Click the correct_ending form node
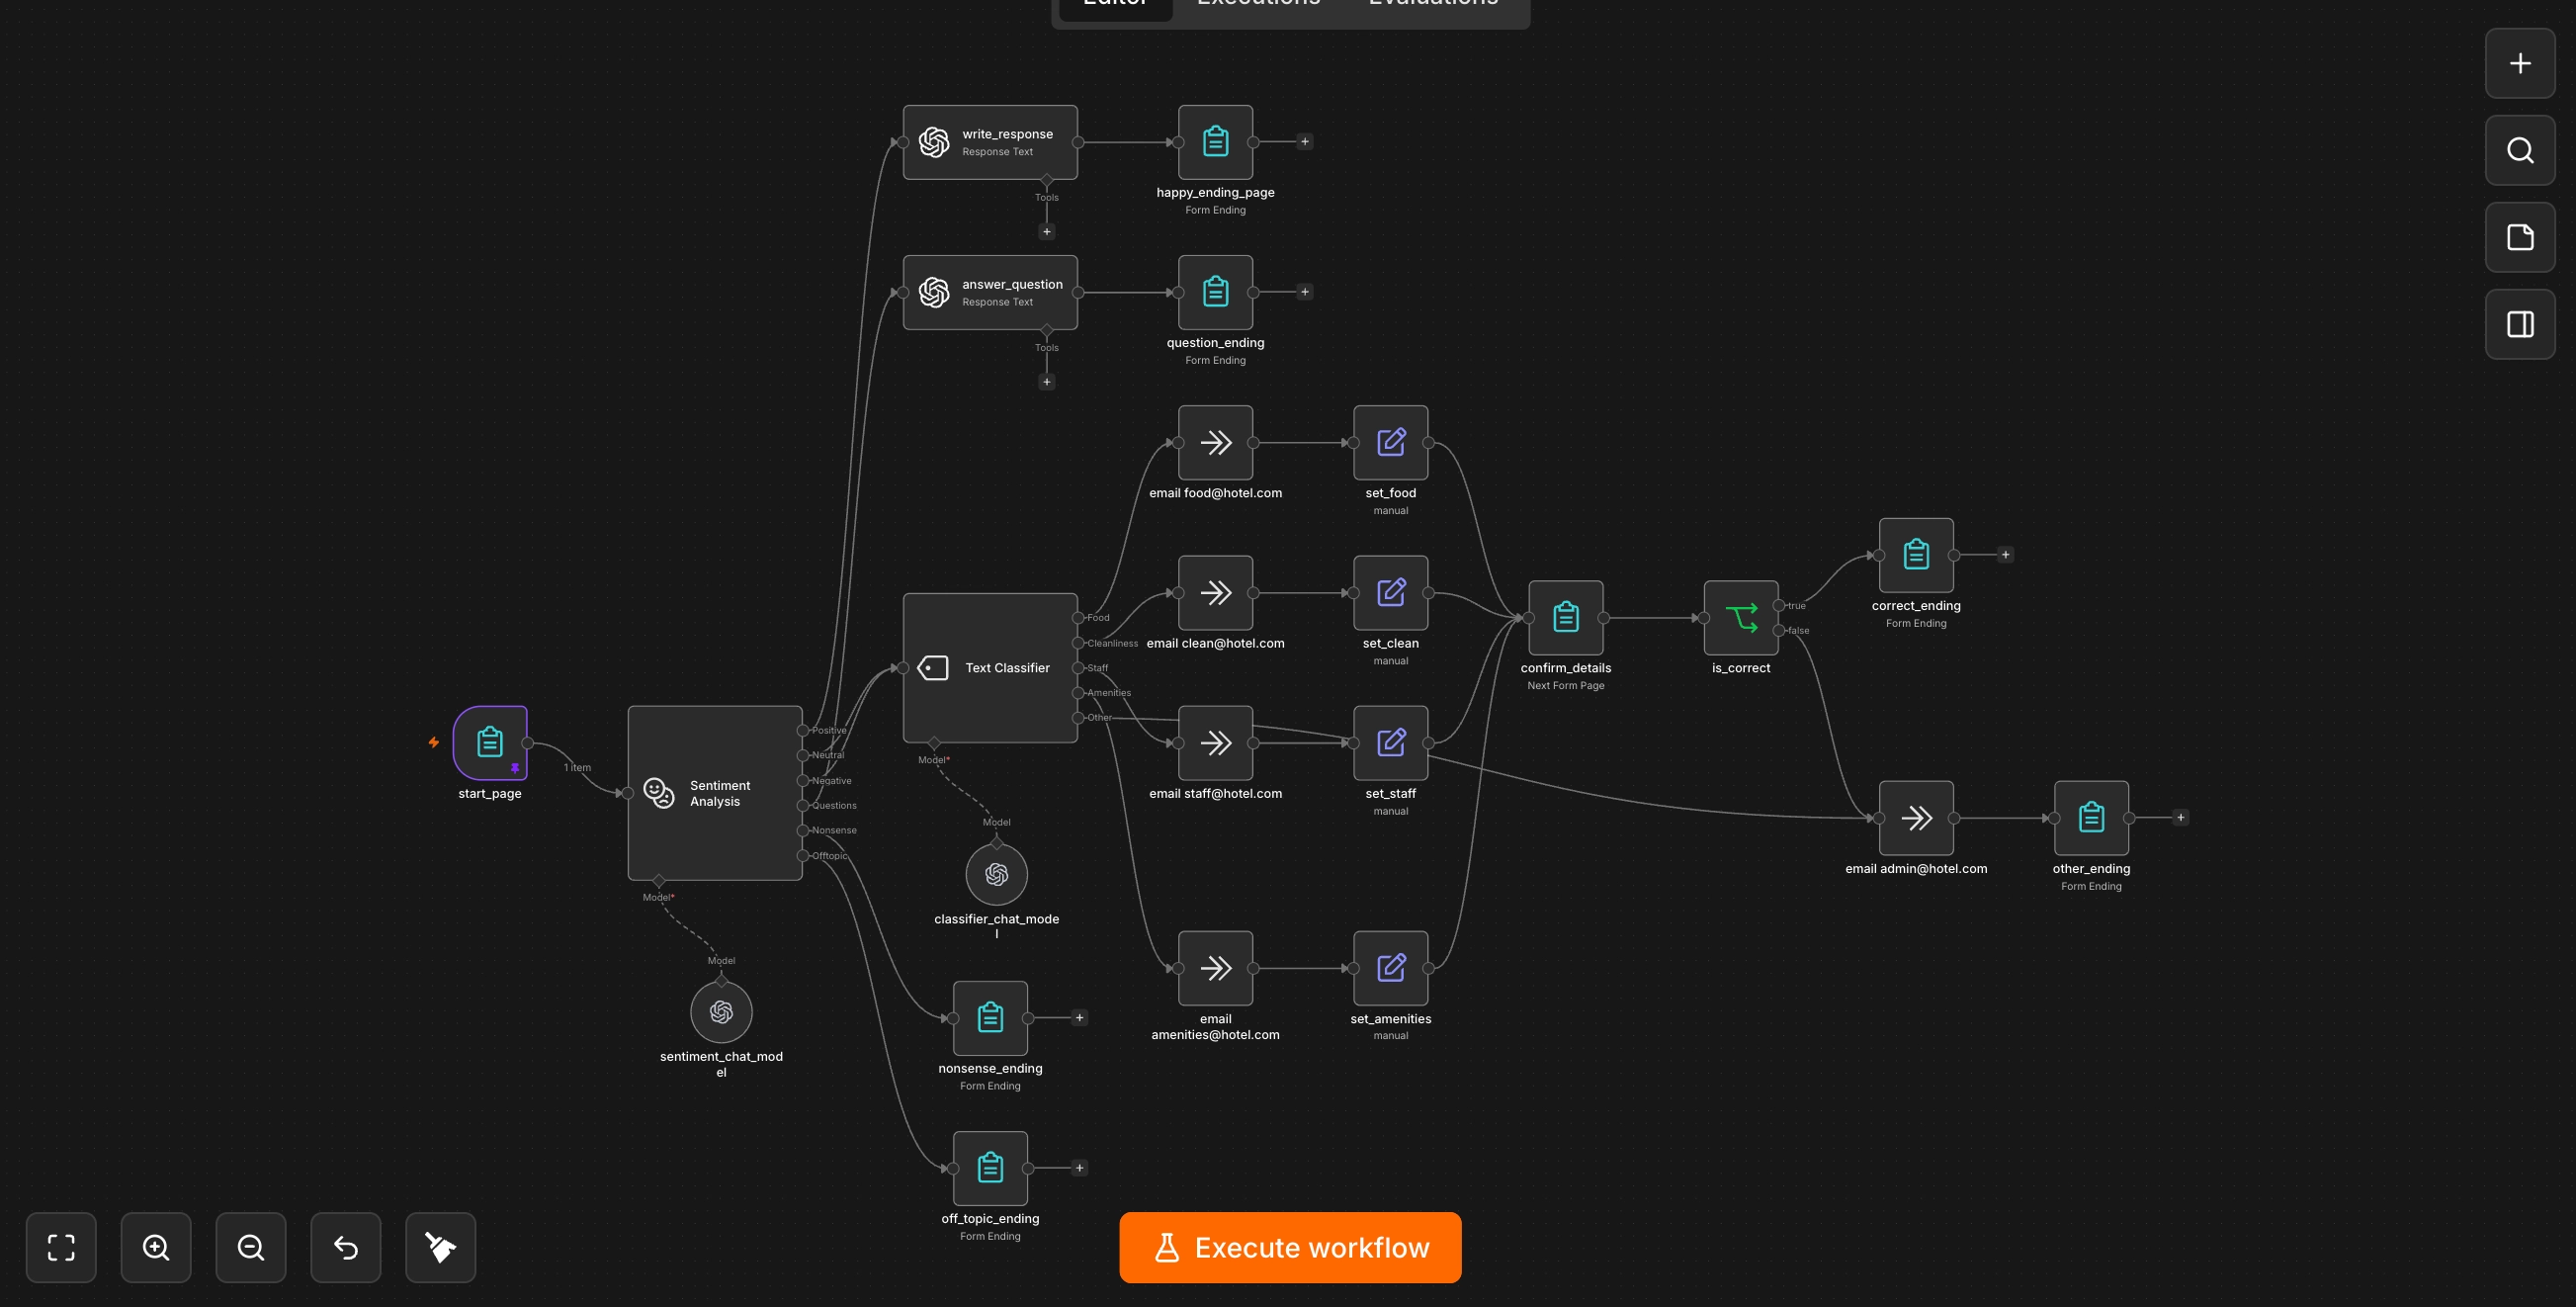 (x=1916, y=555)
